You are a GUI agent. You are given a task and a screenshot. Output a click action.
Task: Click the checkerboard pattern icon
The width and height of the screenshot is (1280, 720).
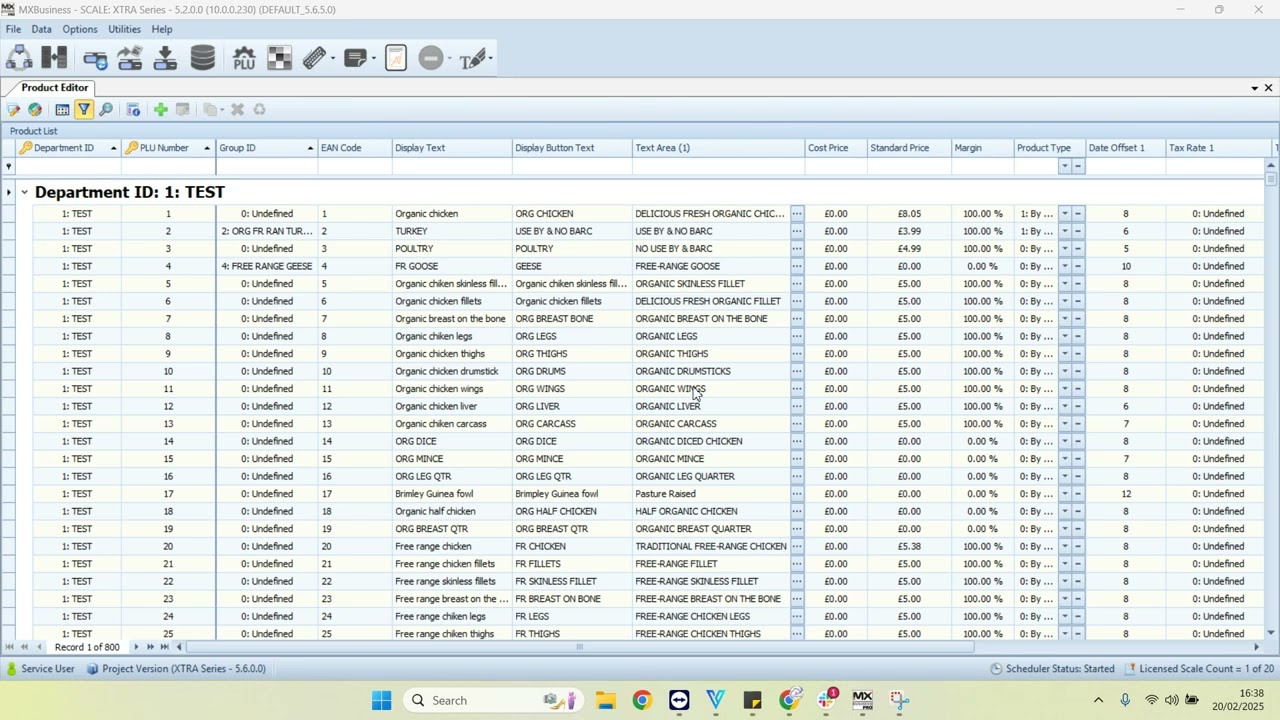coord(280,58)
